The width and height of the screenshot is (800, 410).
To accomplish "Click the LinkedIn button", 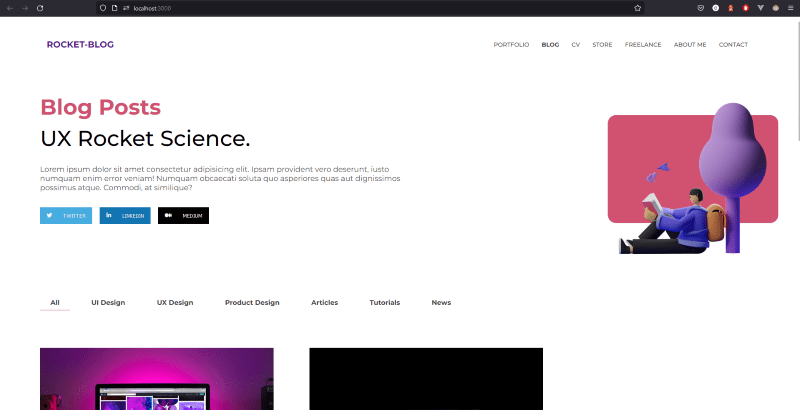I will [125, 215].
